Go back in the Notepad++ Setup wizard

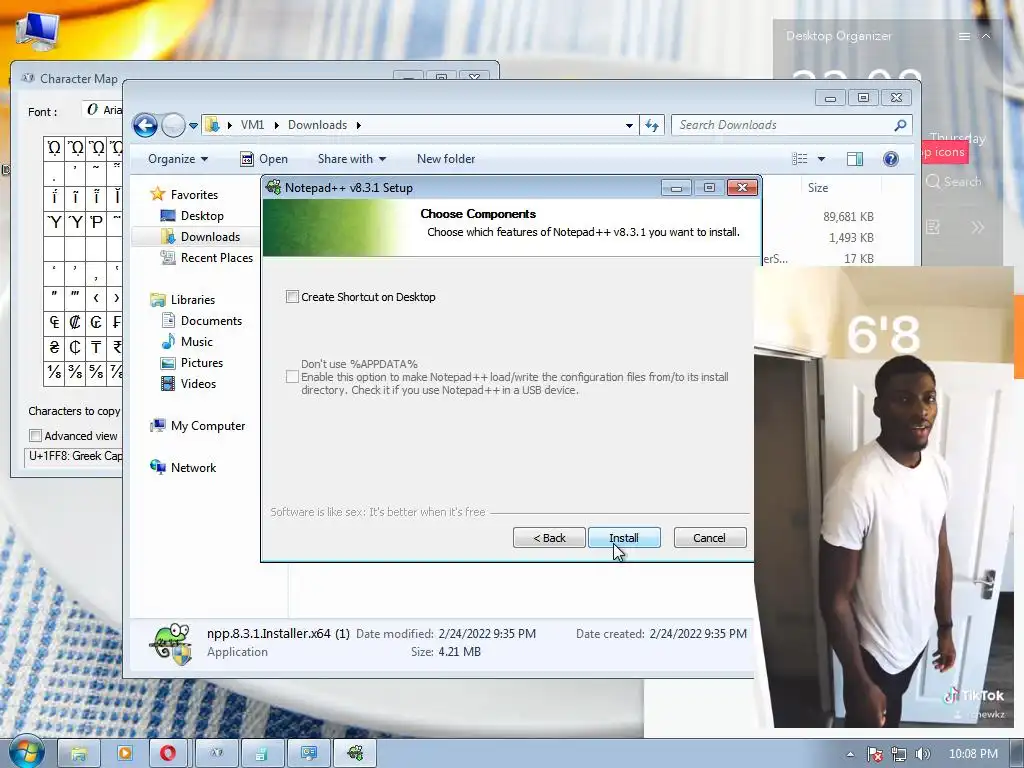pyautogui.click(x=549, y=537)
